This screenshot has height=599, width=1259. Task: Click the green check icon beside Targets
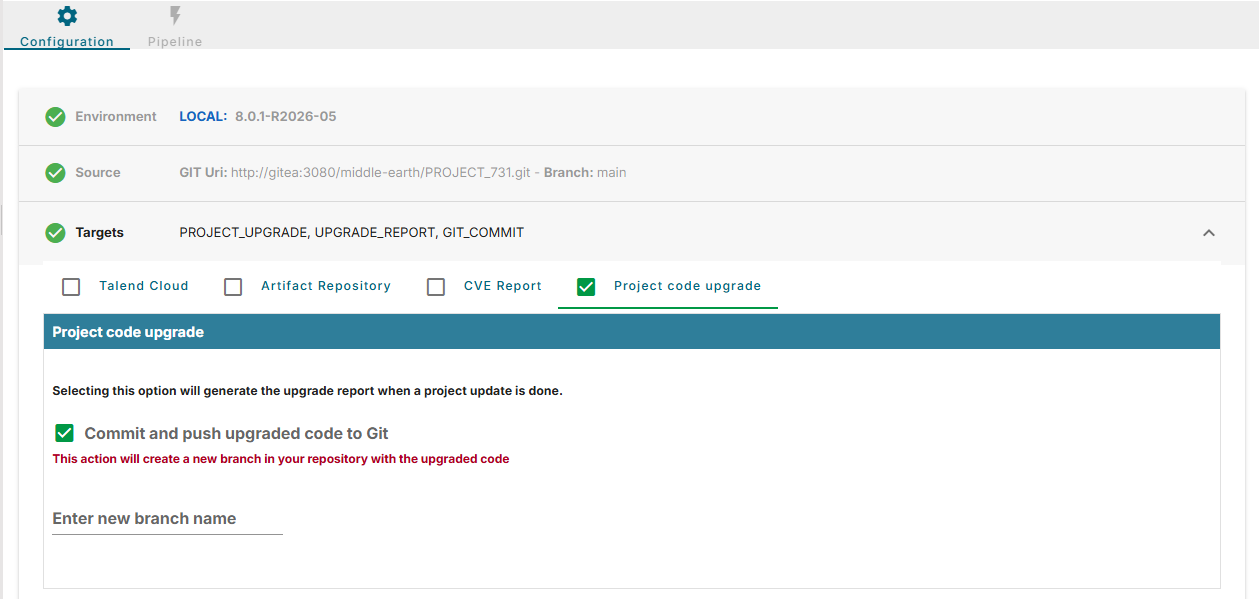tap(56, 233)
